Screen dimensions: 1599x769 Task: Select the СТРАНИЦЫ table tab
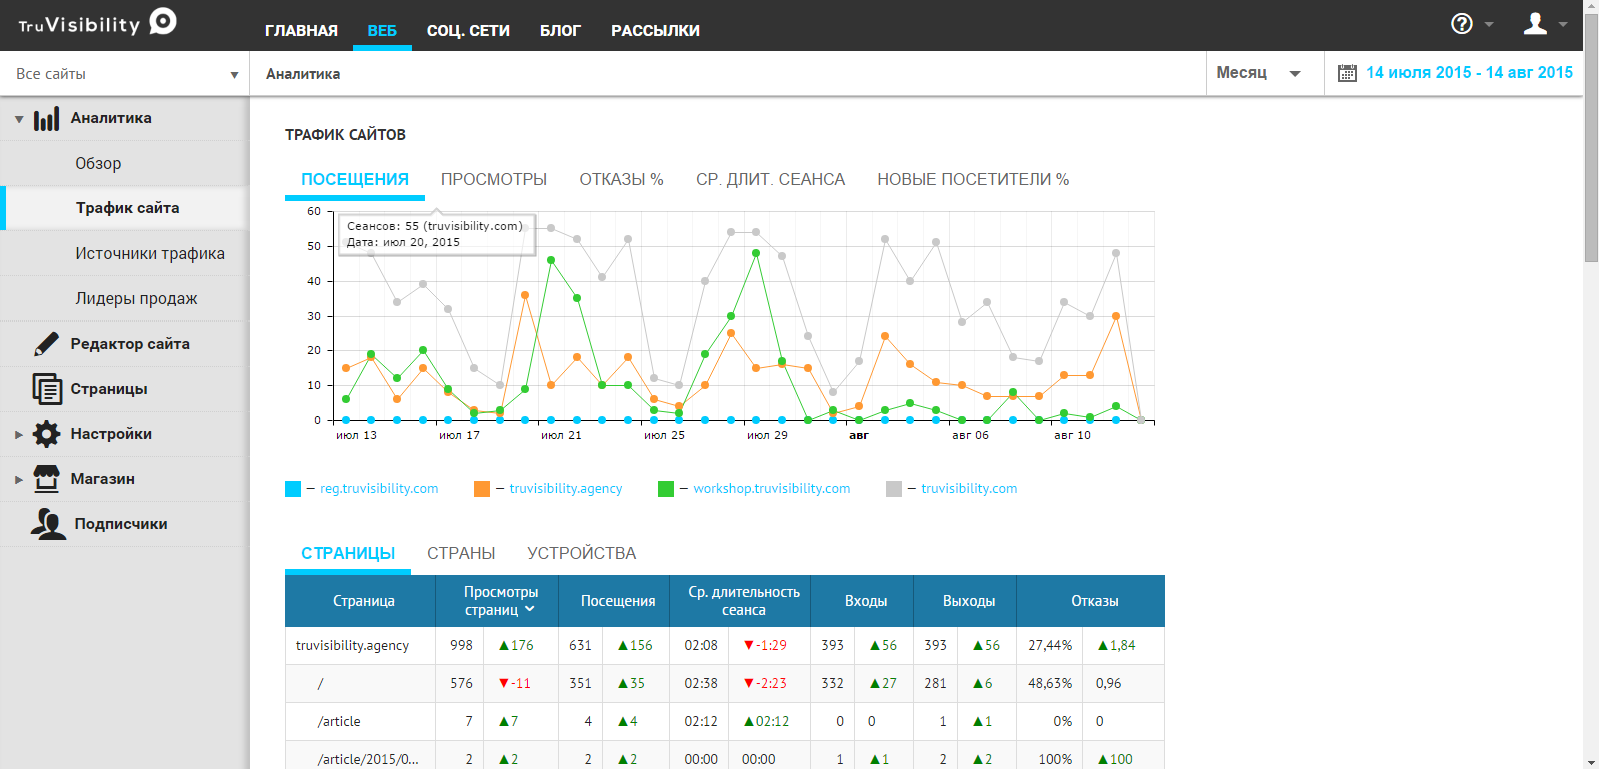coord(348,554)
